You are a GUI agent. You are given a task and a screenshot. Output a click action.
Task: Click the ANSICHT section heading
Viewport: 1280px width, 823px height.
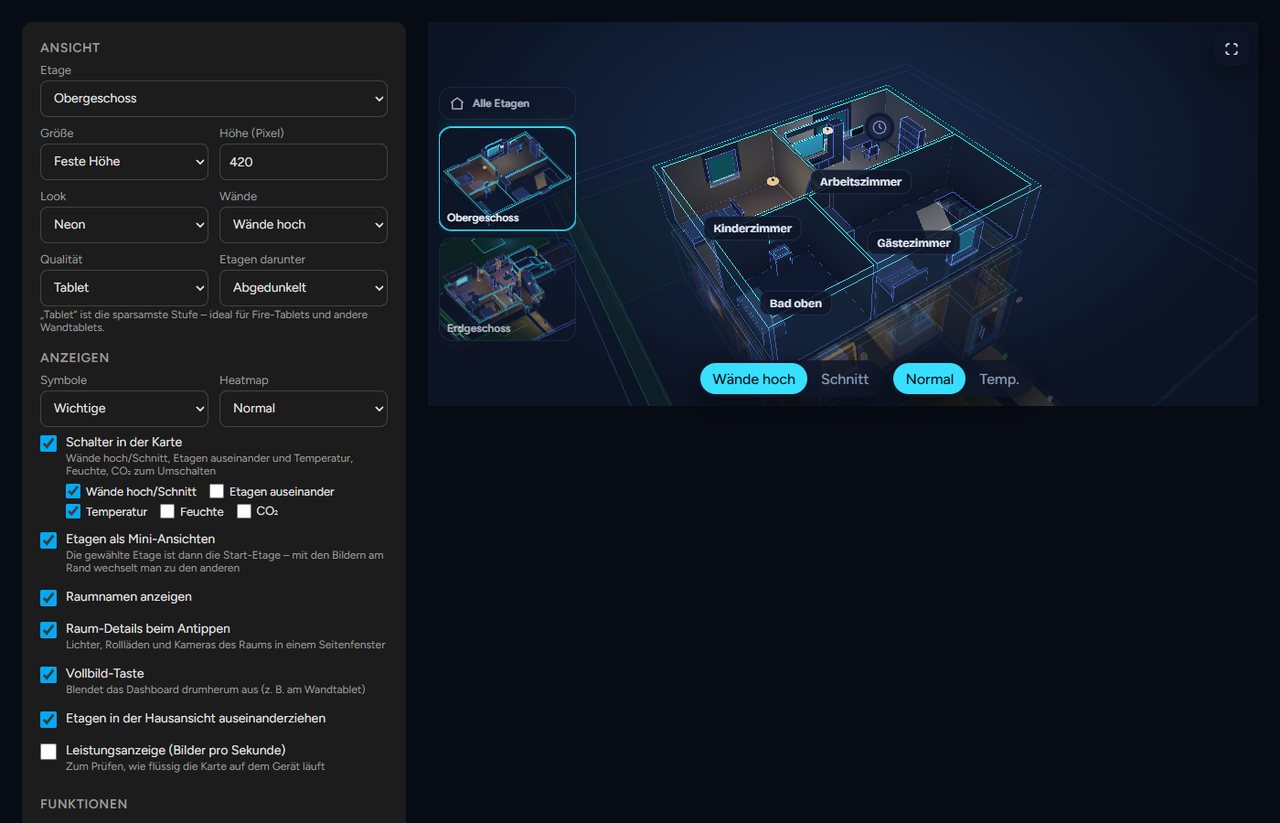(x=70, y=48)
